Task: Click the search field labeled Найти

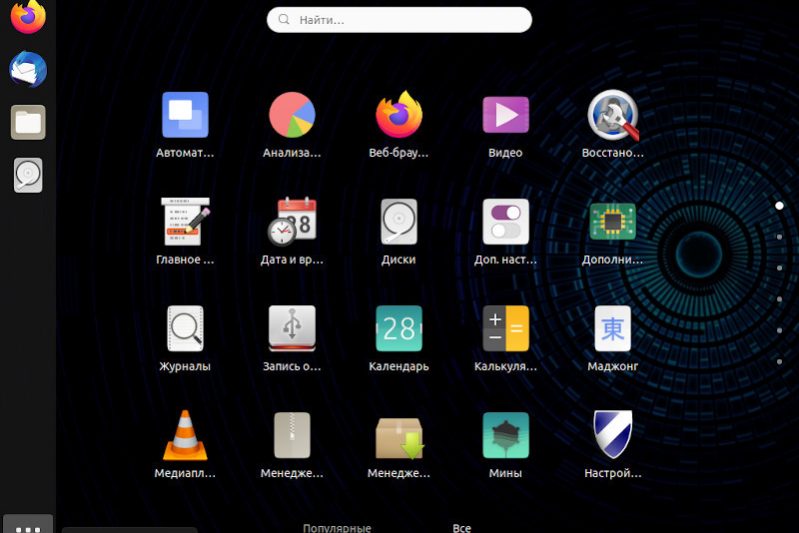Action: coord(399,20)
